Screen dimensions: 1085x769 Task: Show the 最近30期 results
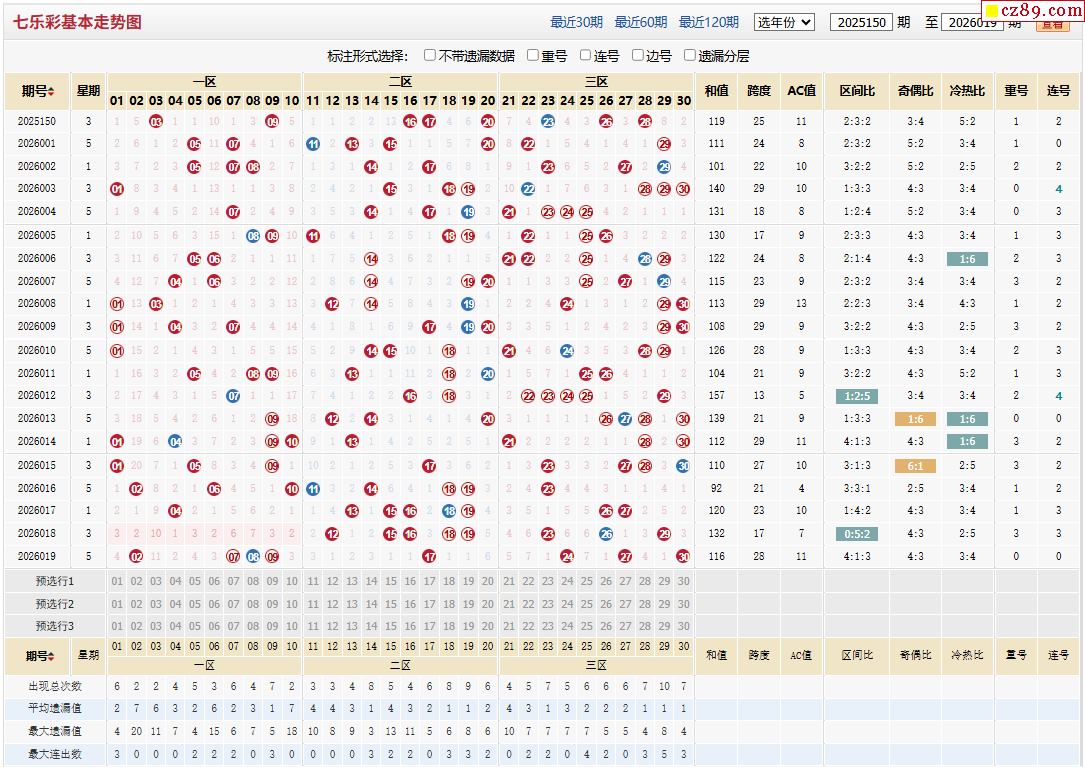pos(576,22)
